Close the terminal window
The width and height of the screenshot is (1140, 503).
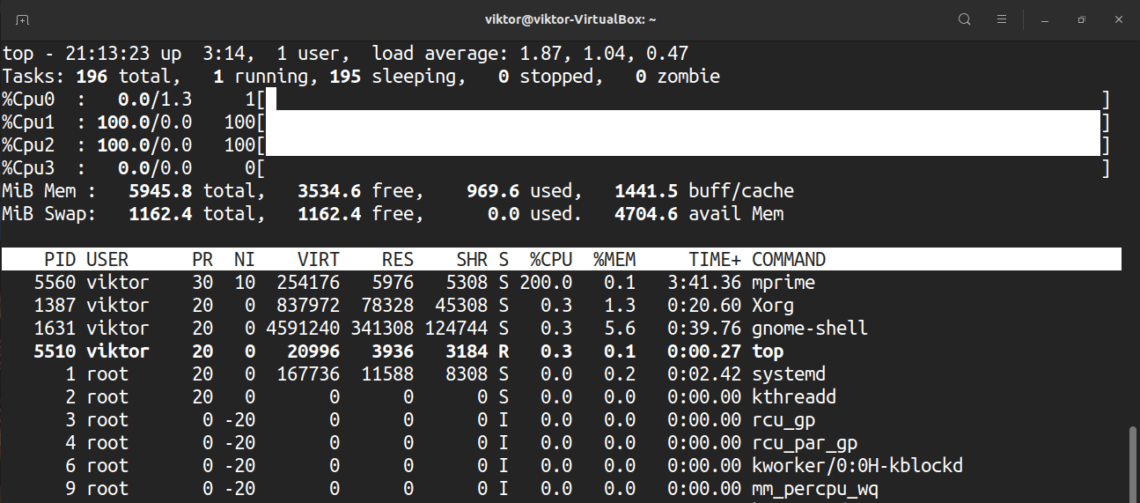click(1119, 20)
